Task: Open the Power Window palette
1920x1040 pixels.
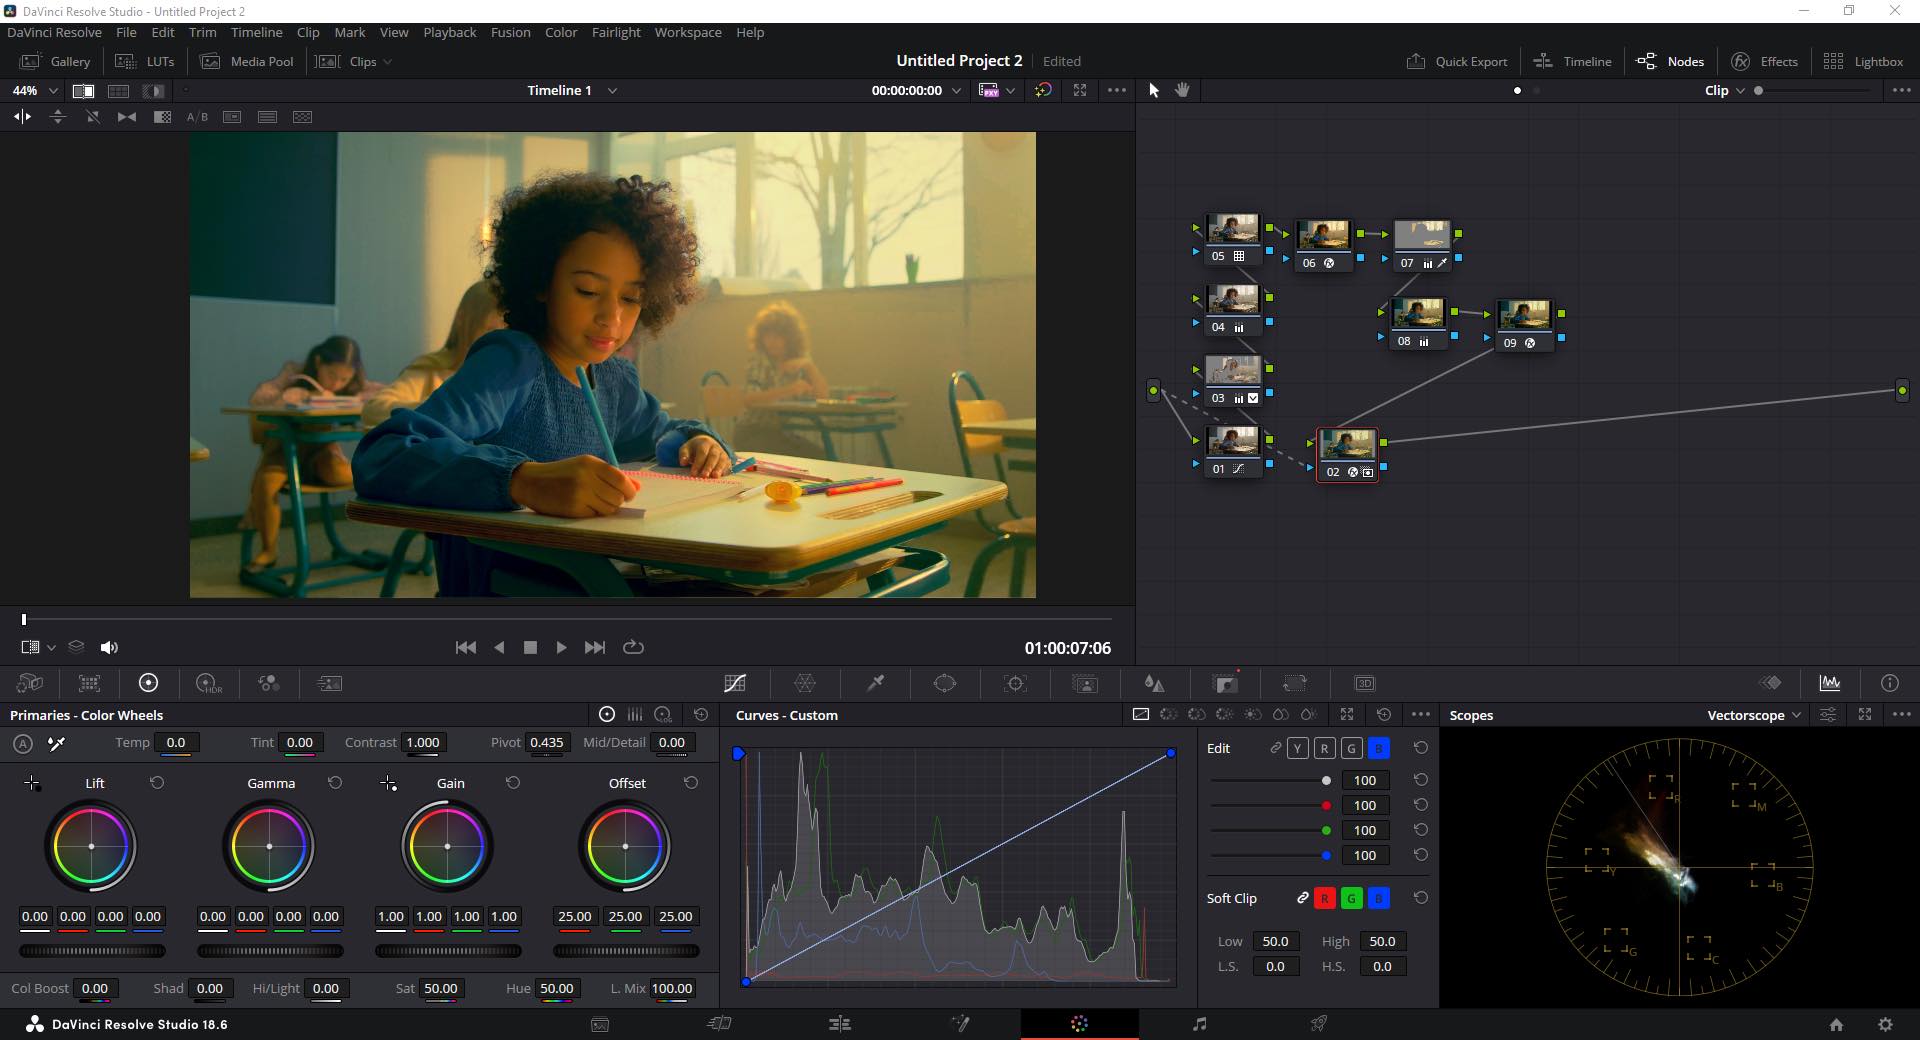Action: (x=945, y=683)
